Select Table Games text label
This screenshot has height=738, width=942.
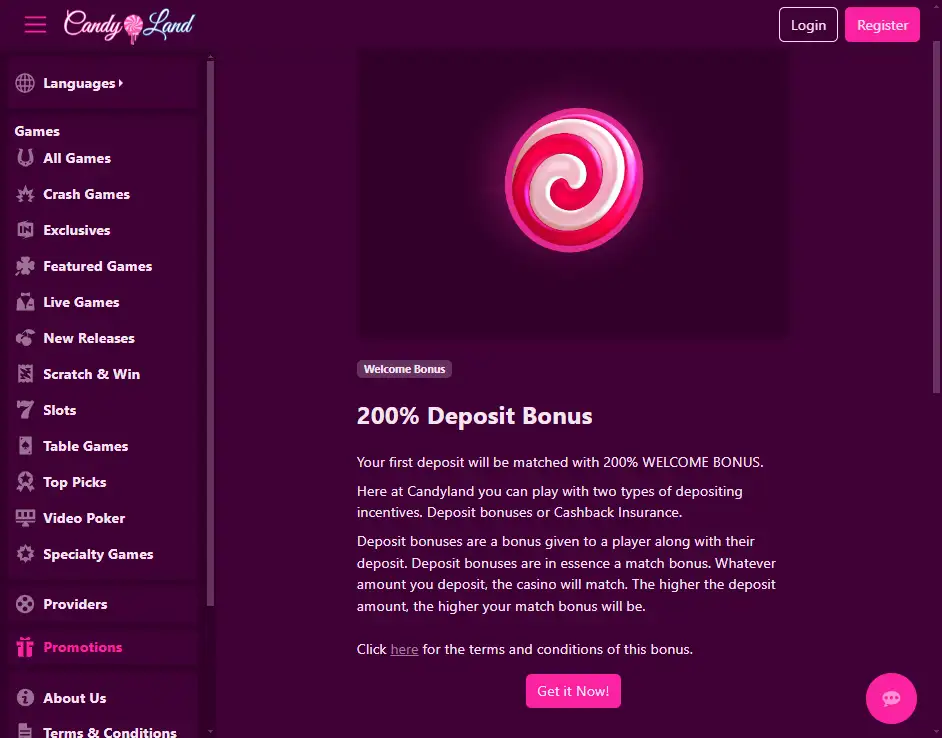(85, 447)
